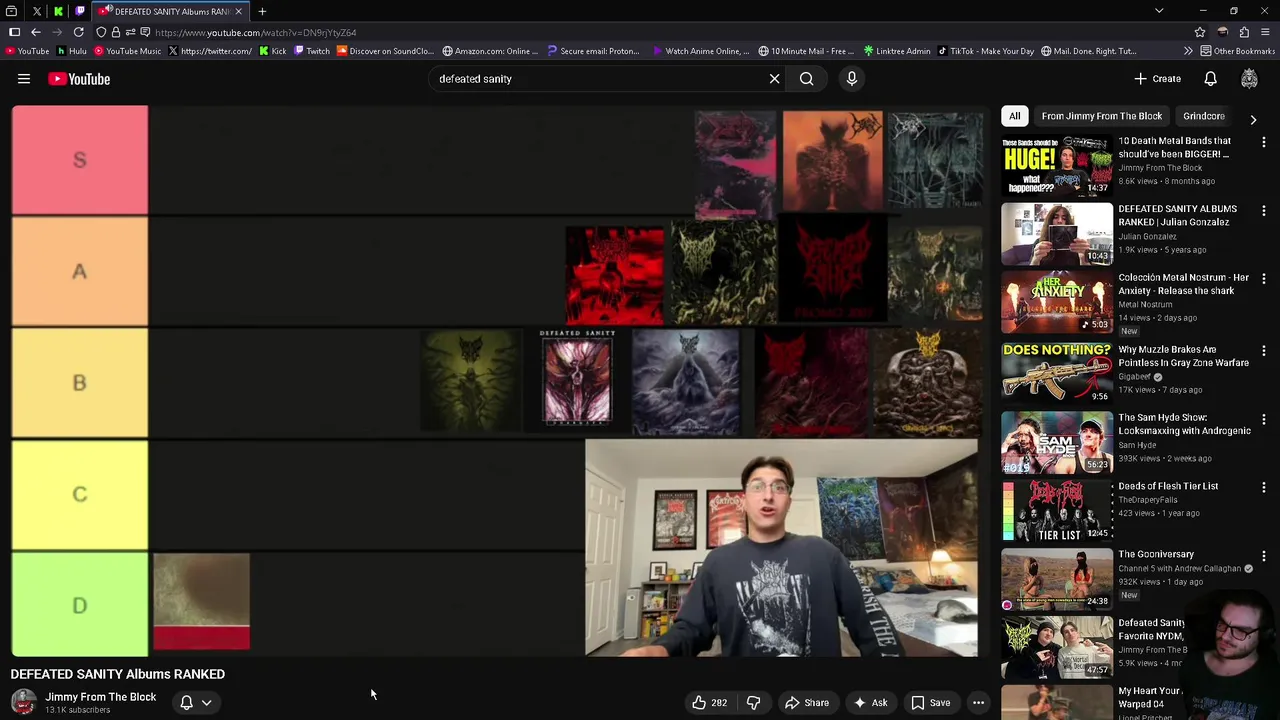Viewport: 1280px width, 720px height.
Task: List all tabs dropdown arrow
Action: coord(1159,11)
